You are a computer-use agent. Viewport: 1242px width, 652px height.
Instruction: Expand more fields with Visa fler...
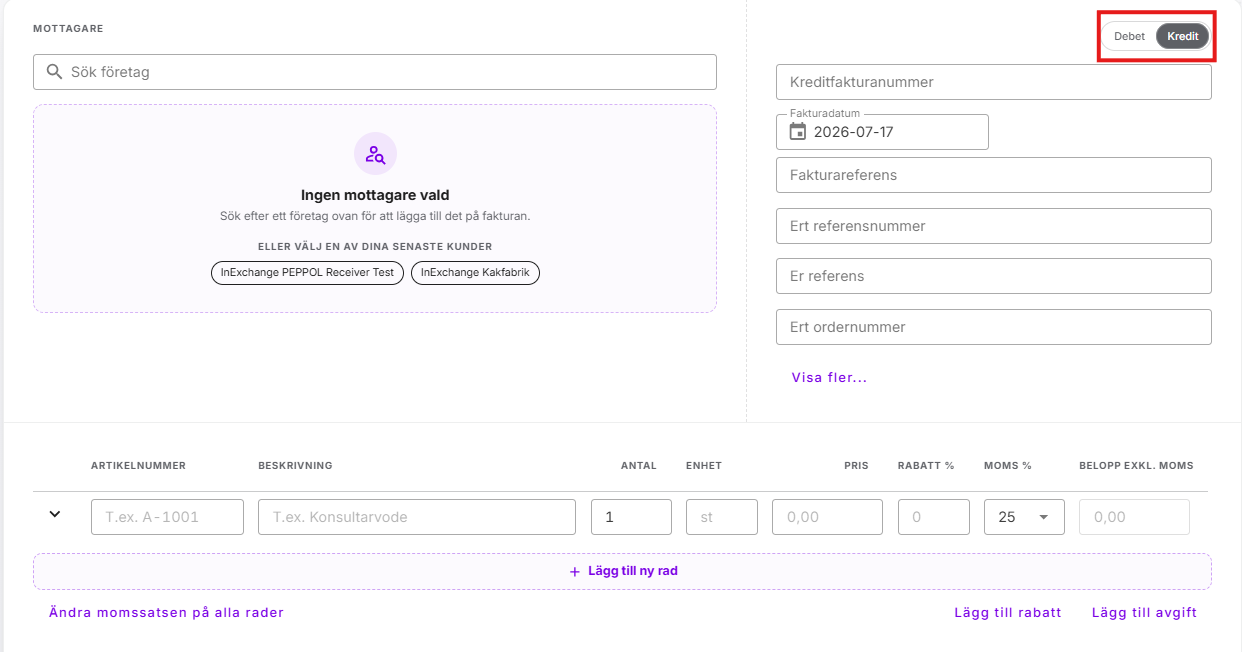pos(829,378)
